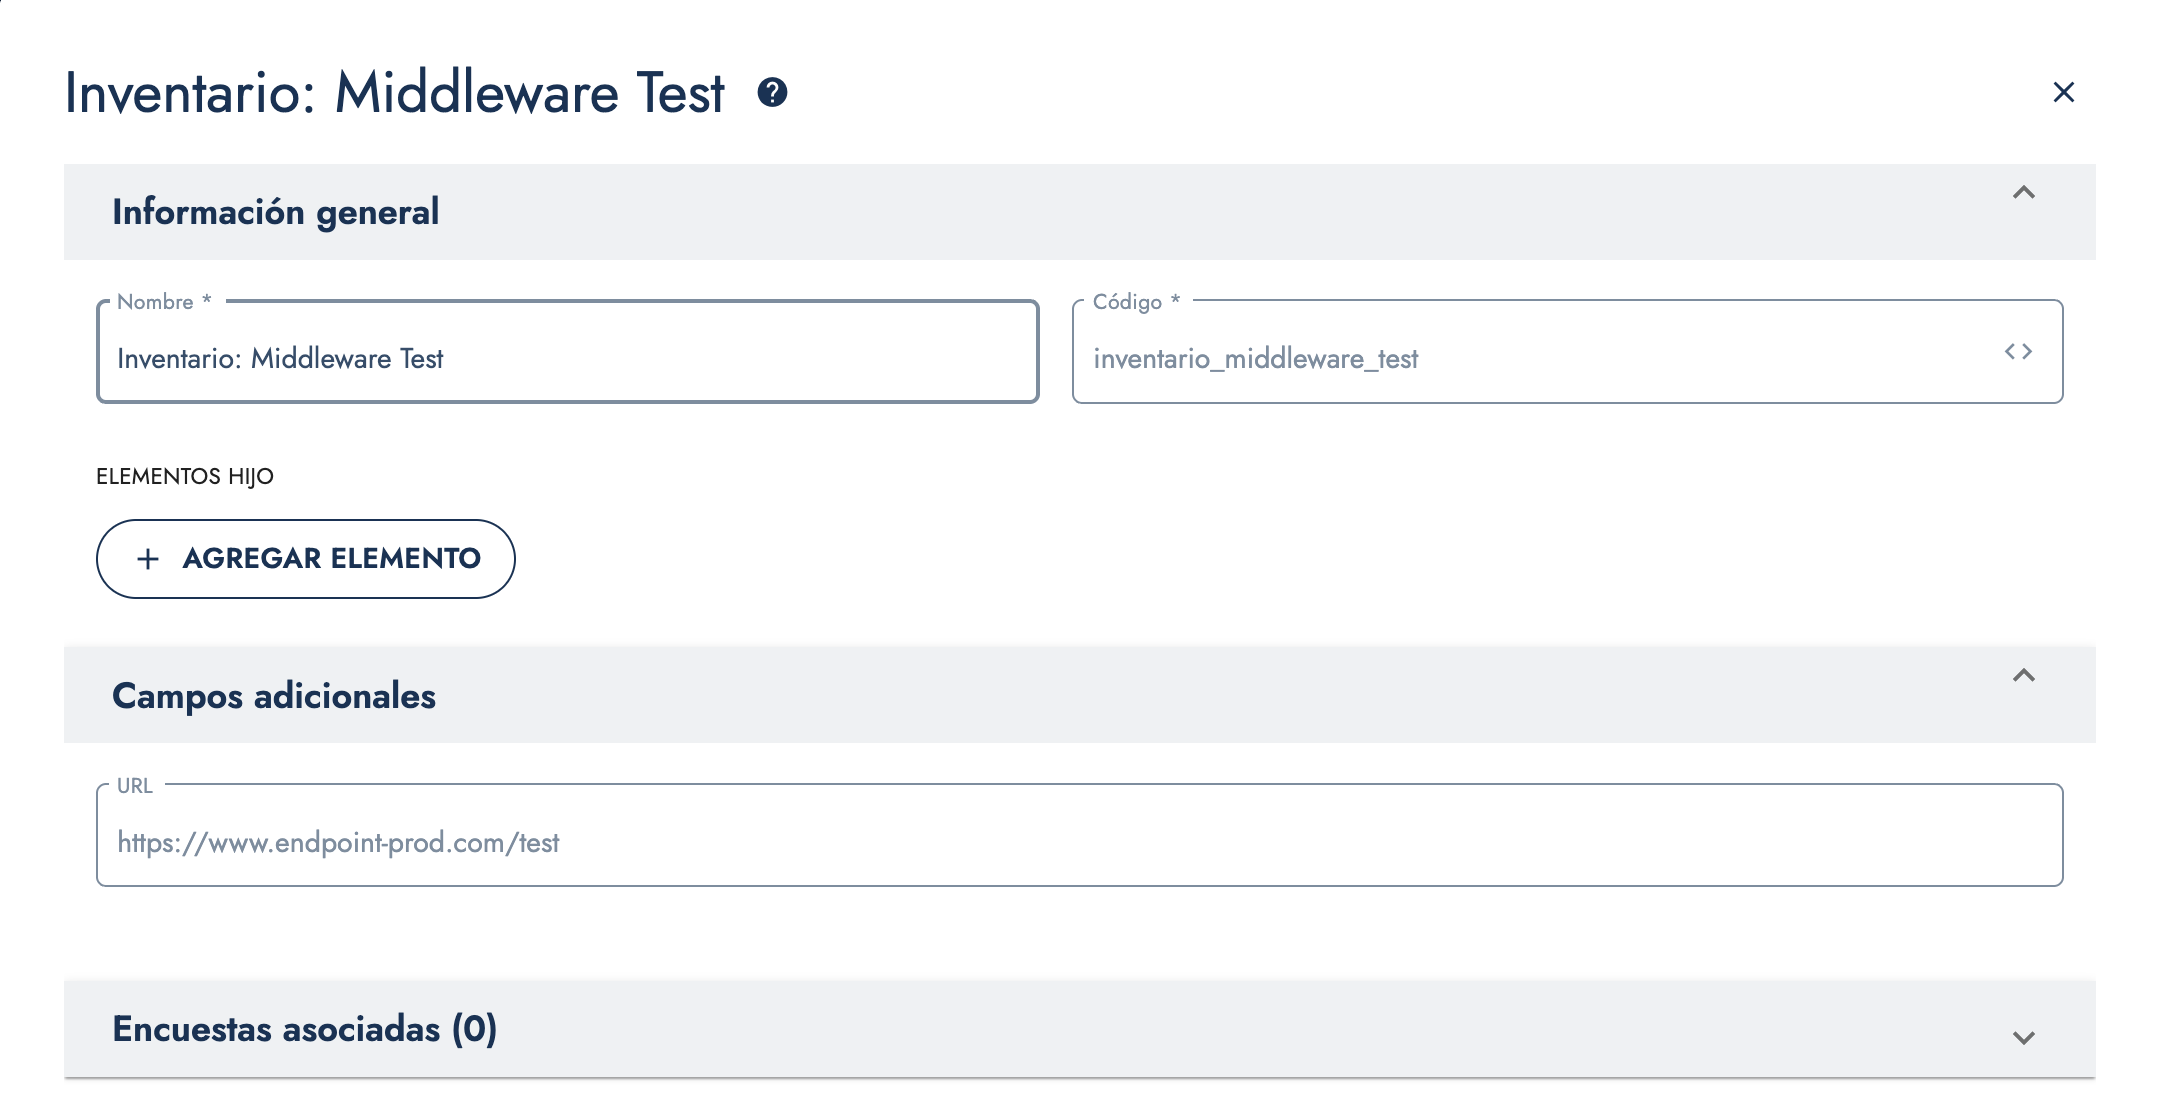
Task: Collapse the Campos adicionales section chevron
Action: (2023, 676)
